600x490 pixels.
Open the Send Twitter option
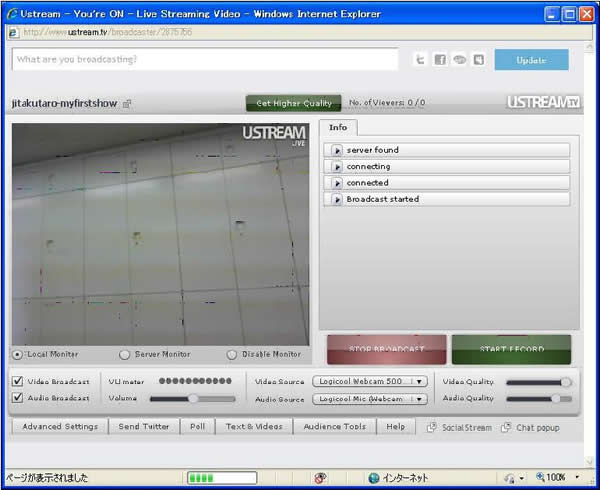click(144, 427)
